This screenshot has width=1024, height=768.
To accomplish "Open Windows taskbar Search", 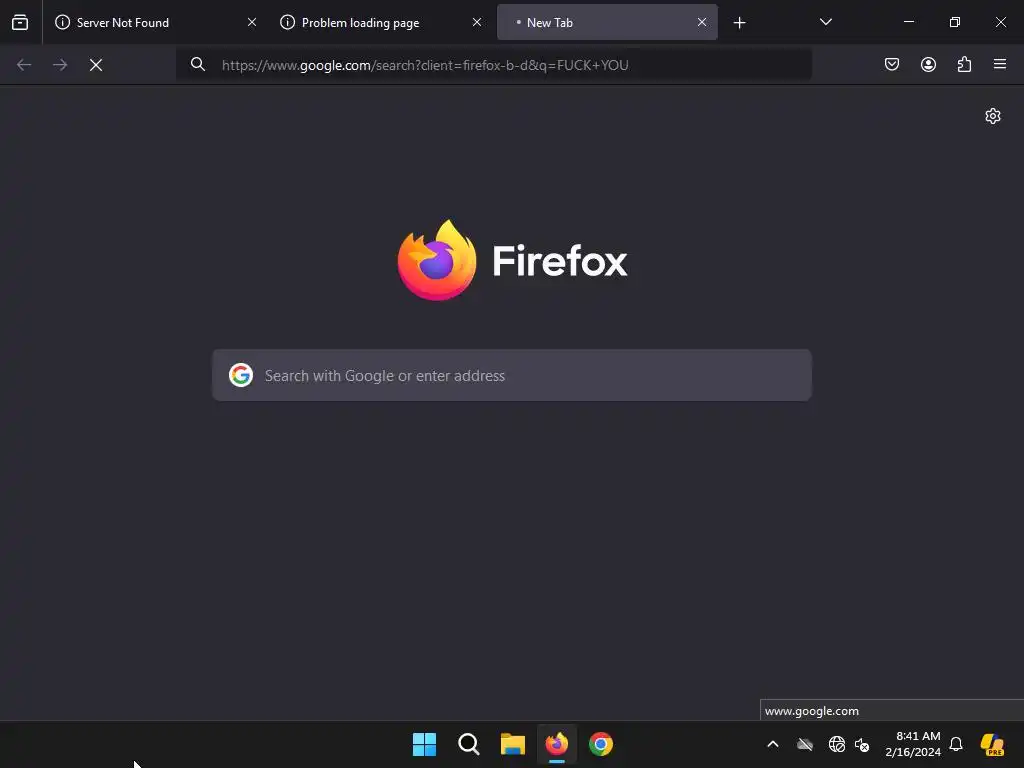I will pyautogui.click(x=469, y=744).
